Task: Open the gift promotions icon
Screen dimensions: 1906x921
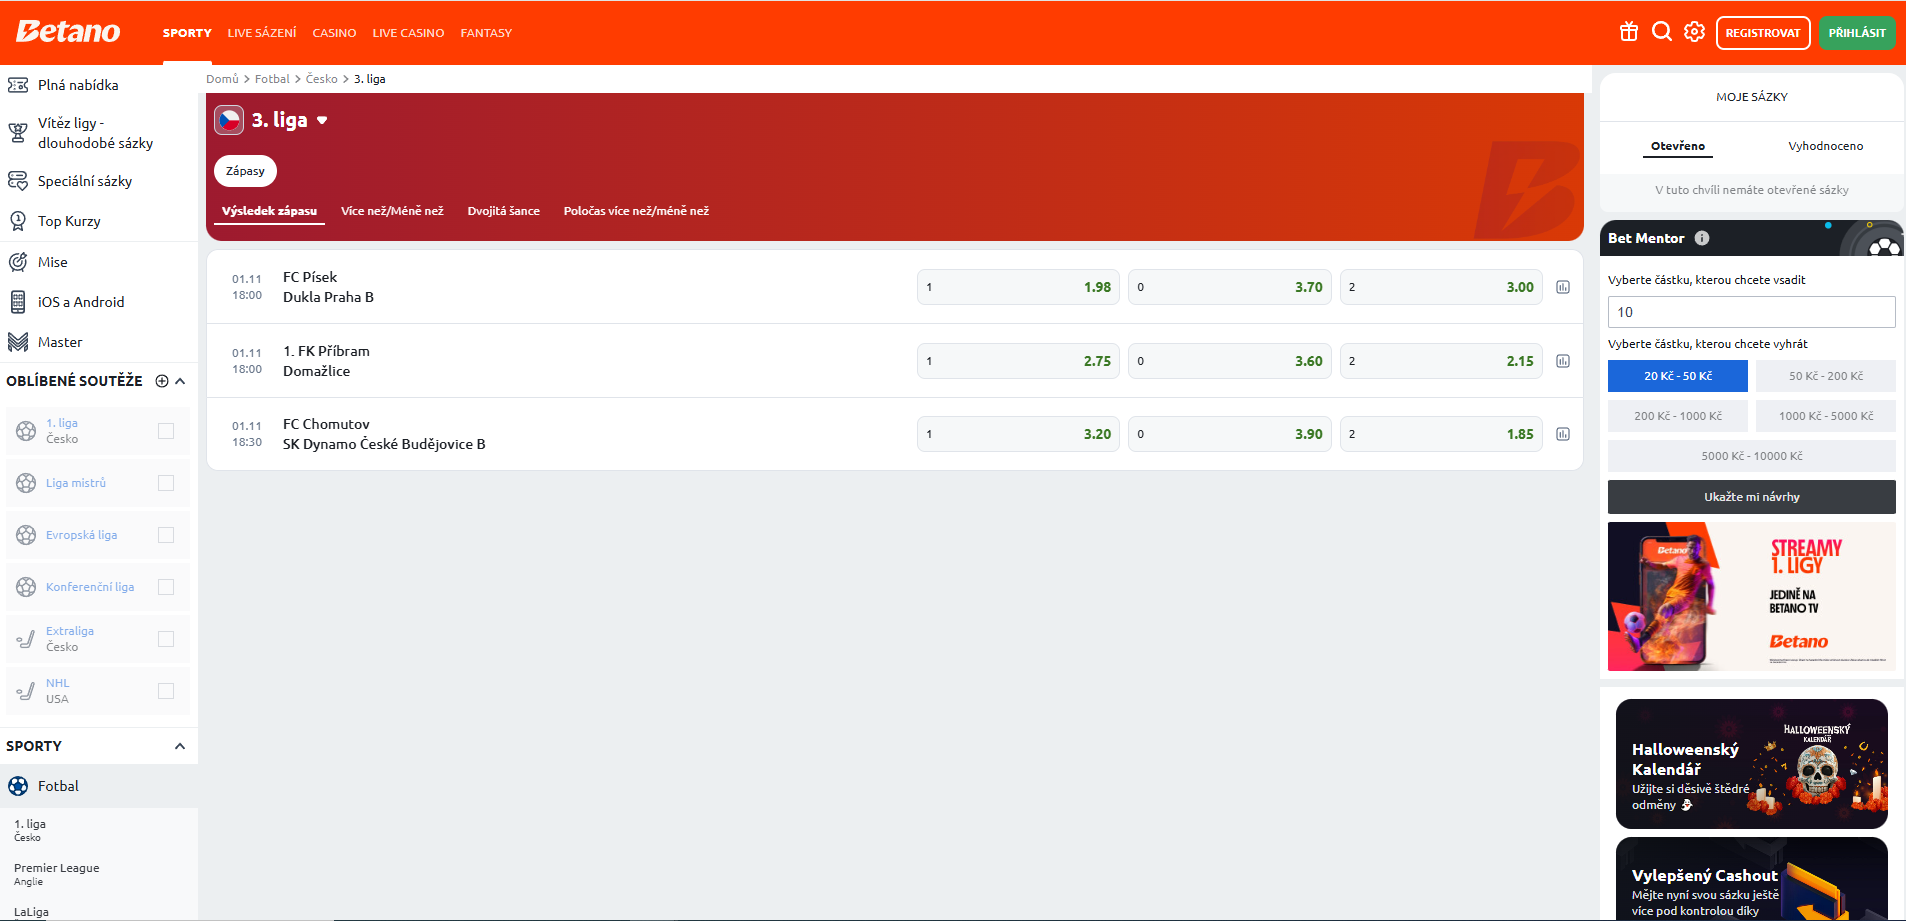Action: (1629, 32)
